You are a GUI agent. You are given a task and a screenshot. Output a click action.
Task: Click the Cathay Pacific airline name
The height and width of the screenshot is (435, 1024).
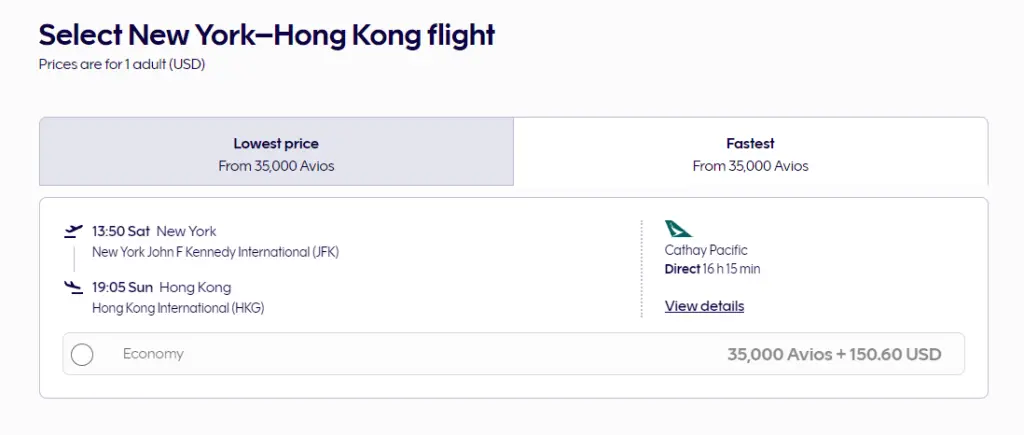point(706,250)
